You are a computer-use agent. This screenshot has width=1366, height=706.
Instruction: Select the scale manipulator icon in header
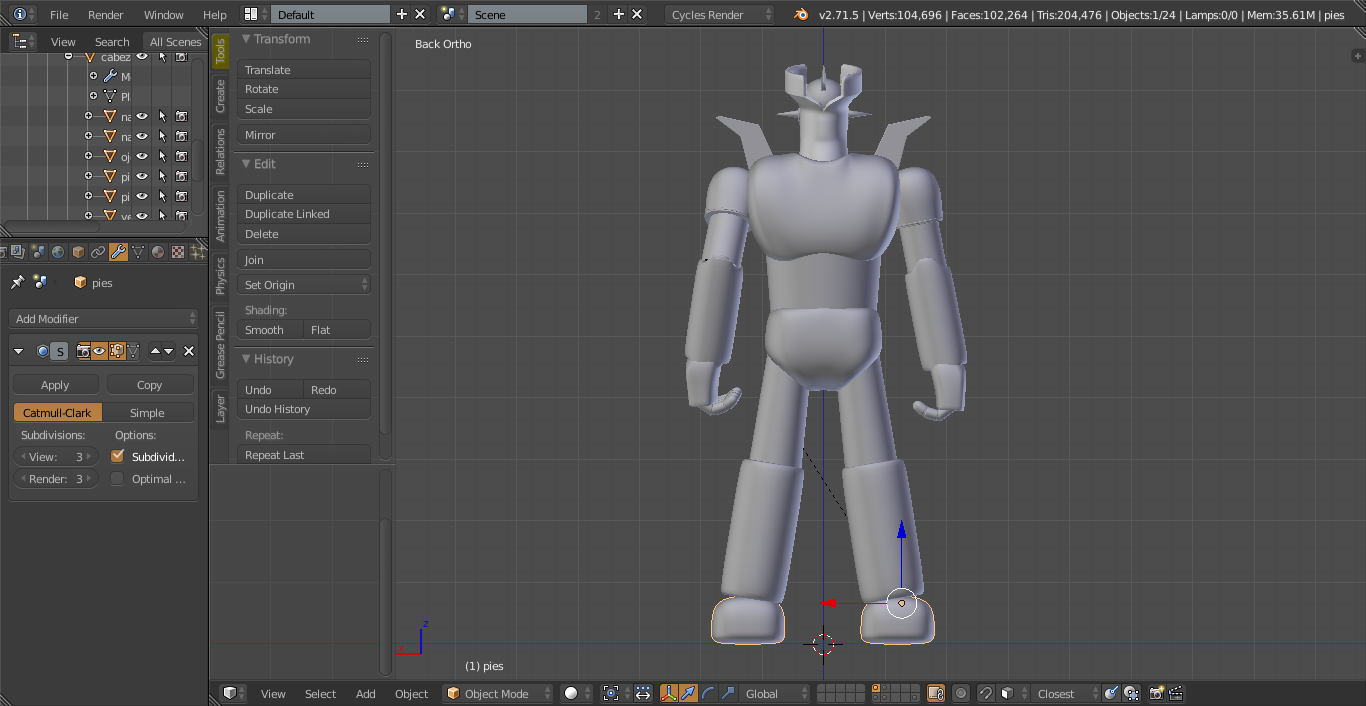click(727, 693)
